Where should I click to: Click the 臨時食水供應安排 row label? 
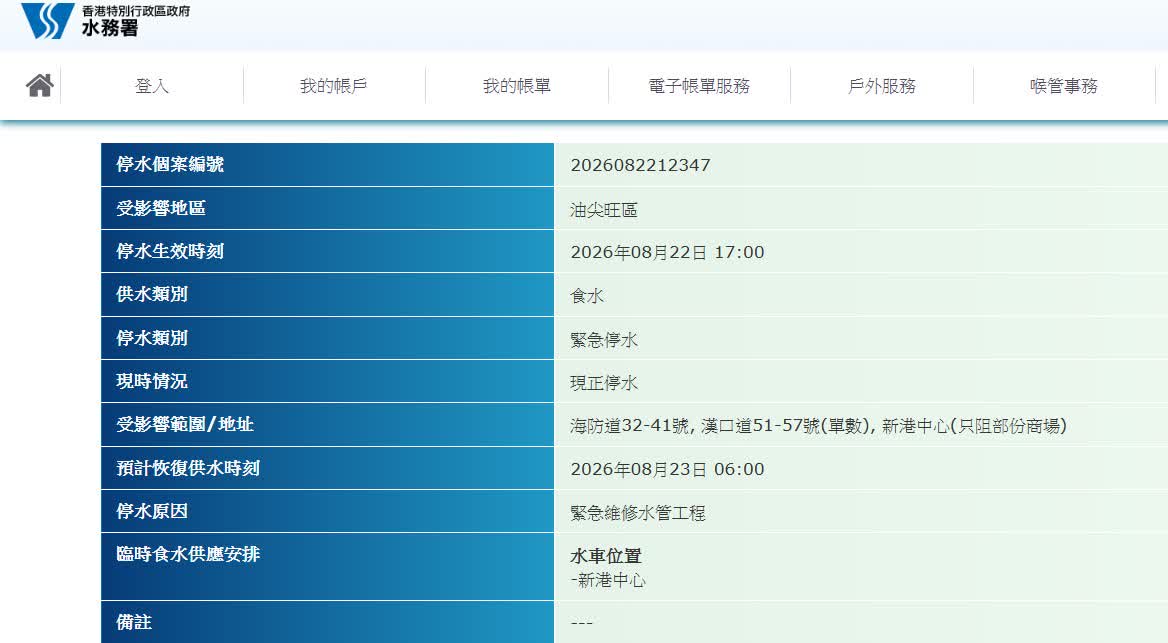click(188, 554)
